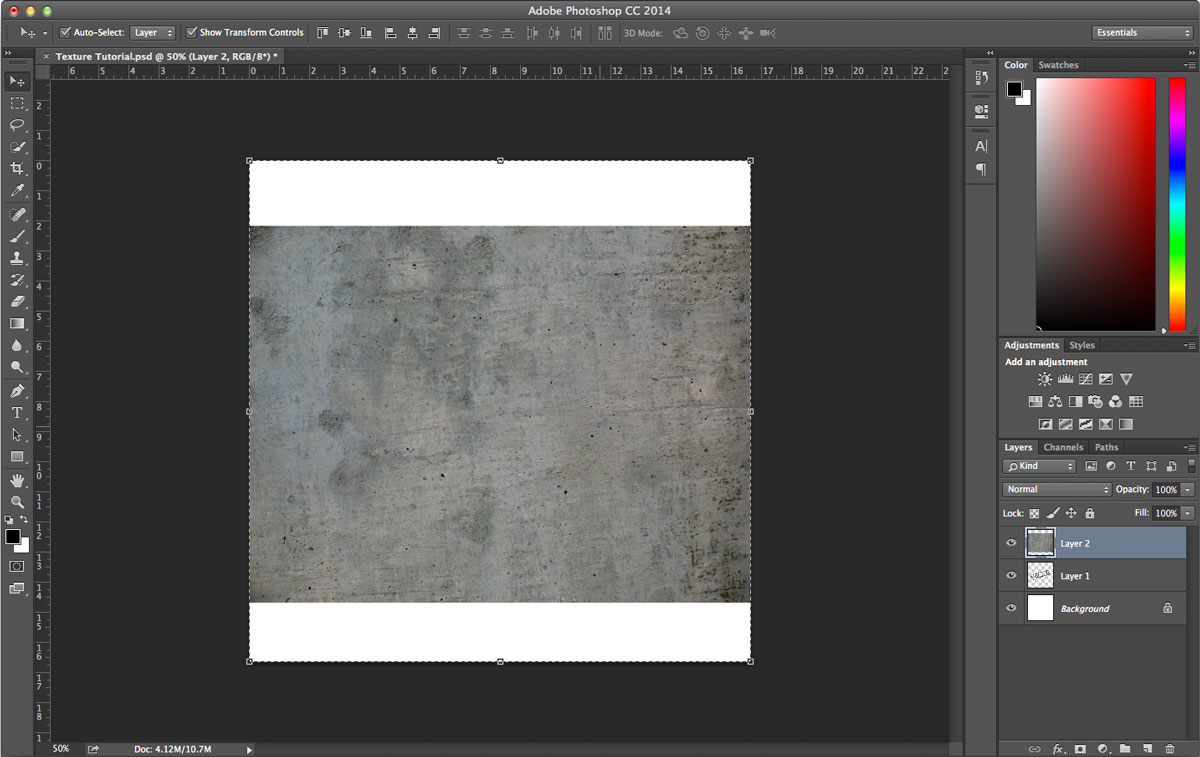This screenshot has width=1200, height=757.
Task: Toggle visibility of Layer 1
Action: (1011, 575)
